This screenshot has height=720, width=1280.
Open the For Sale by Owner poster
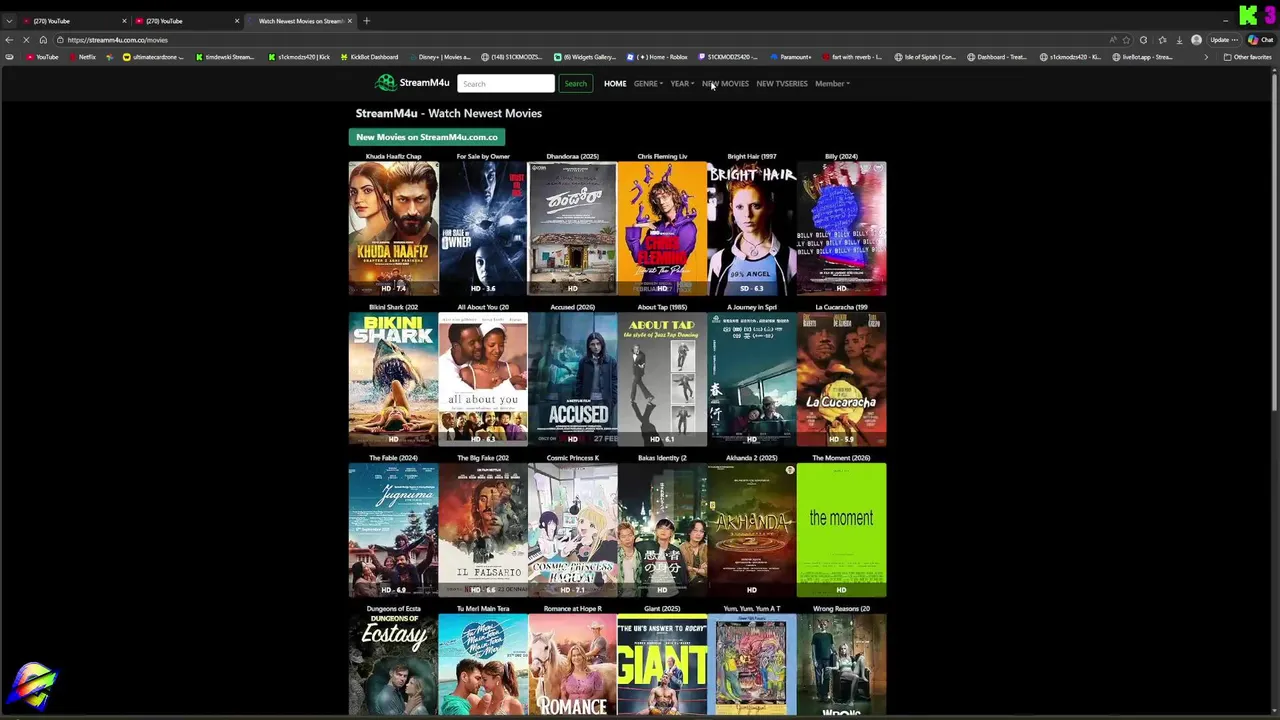[483, 229]
